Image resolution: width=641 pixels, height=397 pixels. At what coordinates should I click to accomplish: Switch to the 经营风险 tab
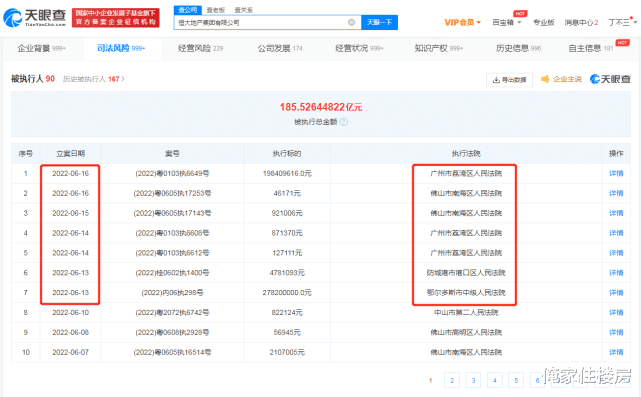click(200, 48)
